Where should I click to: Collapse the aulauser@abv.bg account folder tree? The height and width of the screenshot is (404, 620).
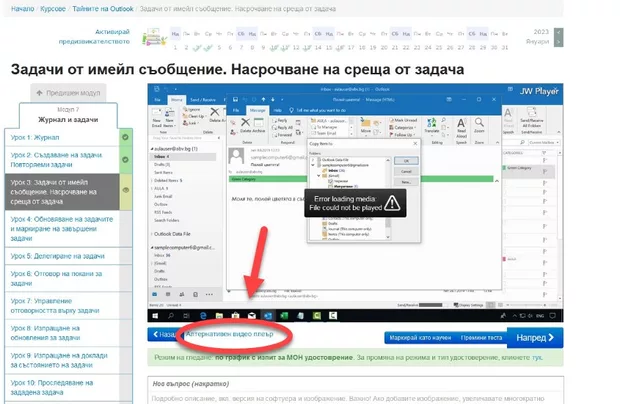152,149
